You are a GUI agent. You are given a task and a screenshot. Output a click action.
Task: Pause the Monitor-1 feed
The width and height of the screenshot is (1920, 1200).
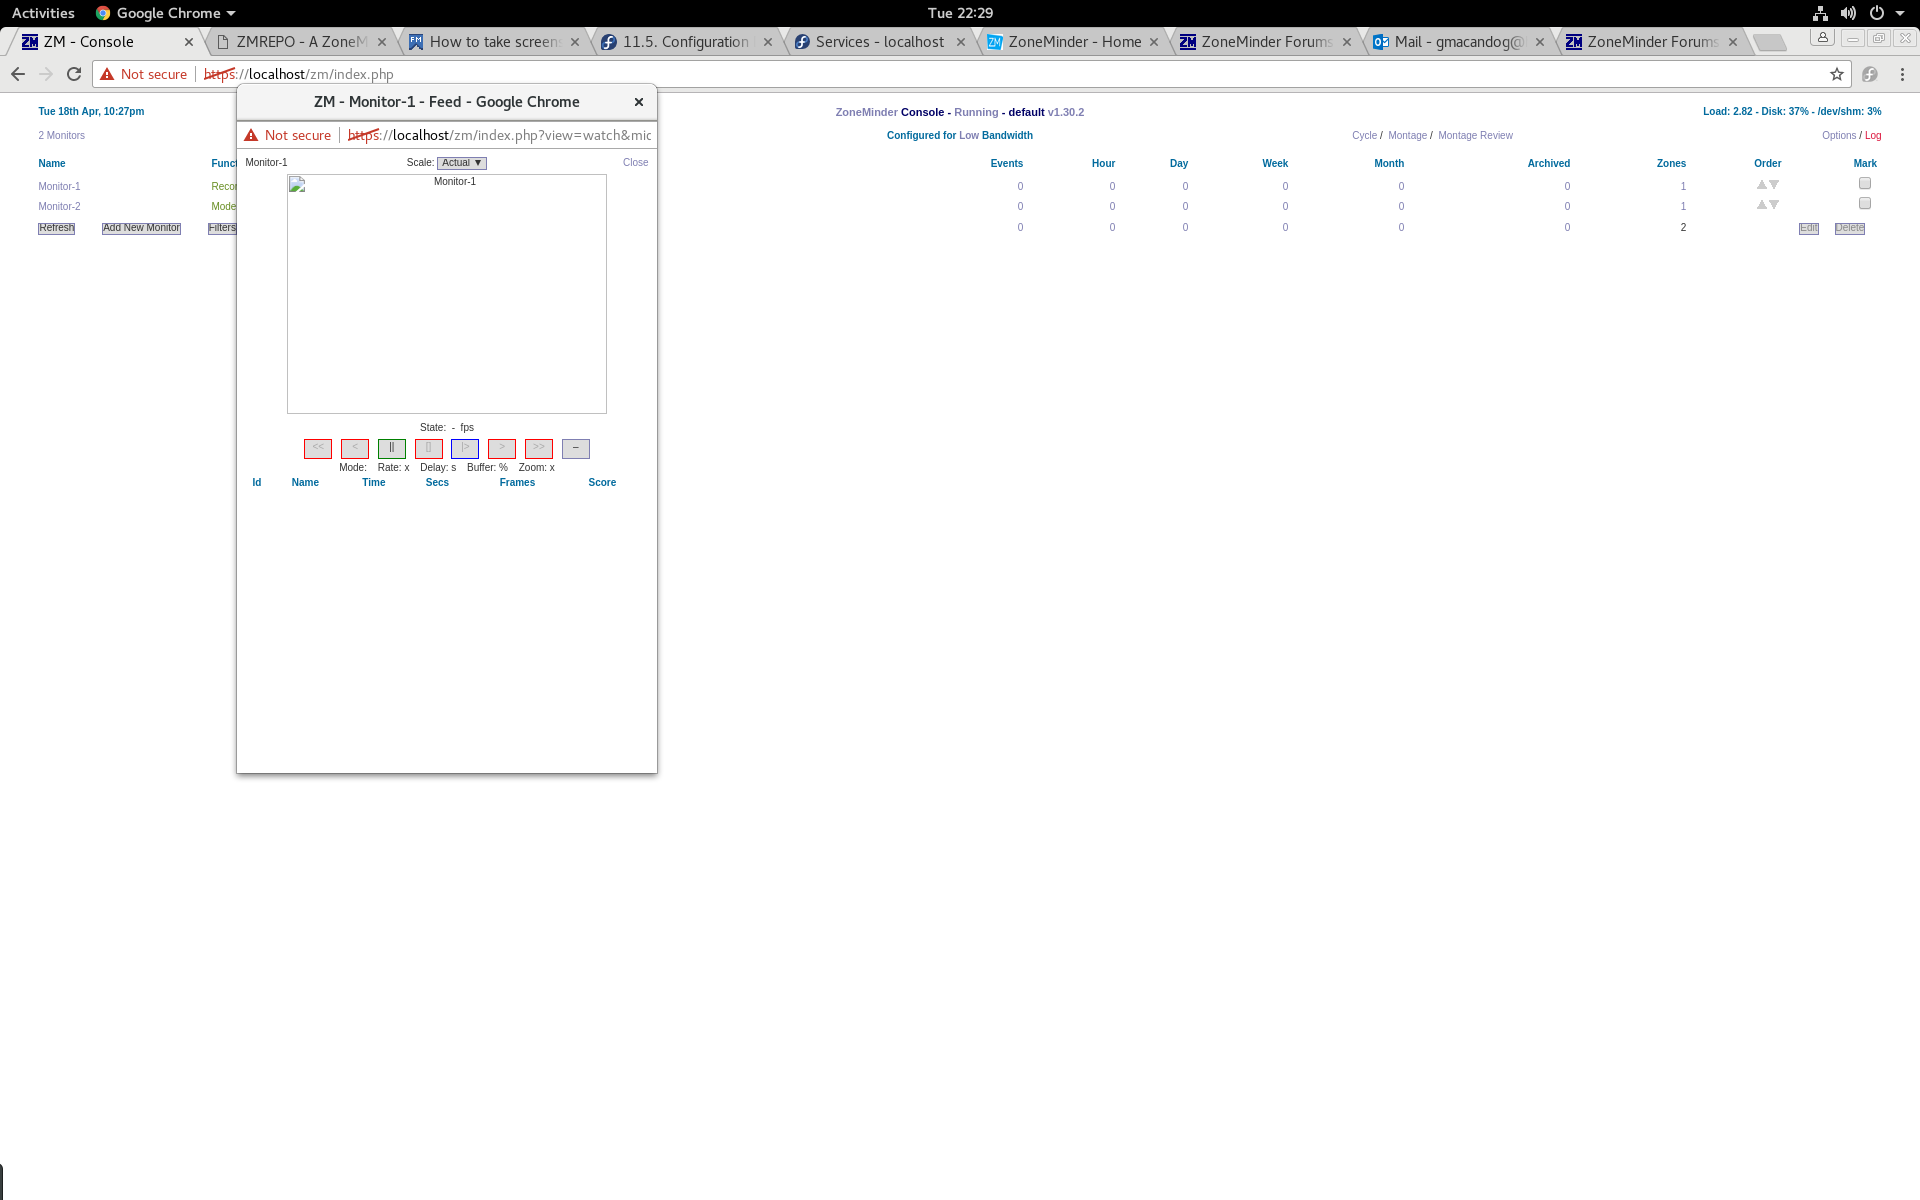coord(392,449)
